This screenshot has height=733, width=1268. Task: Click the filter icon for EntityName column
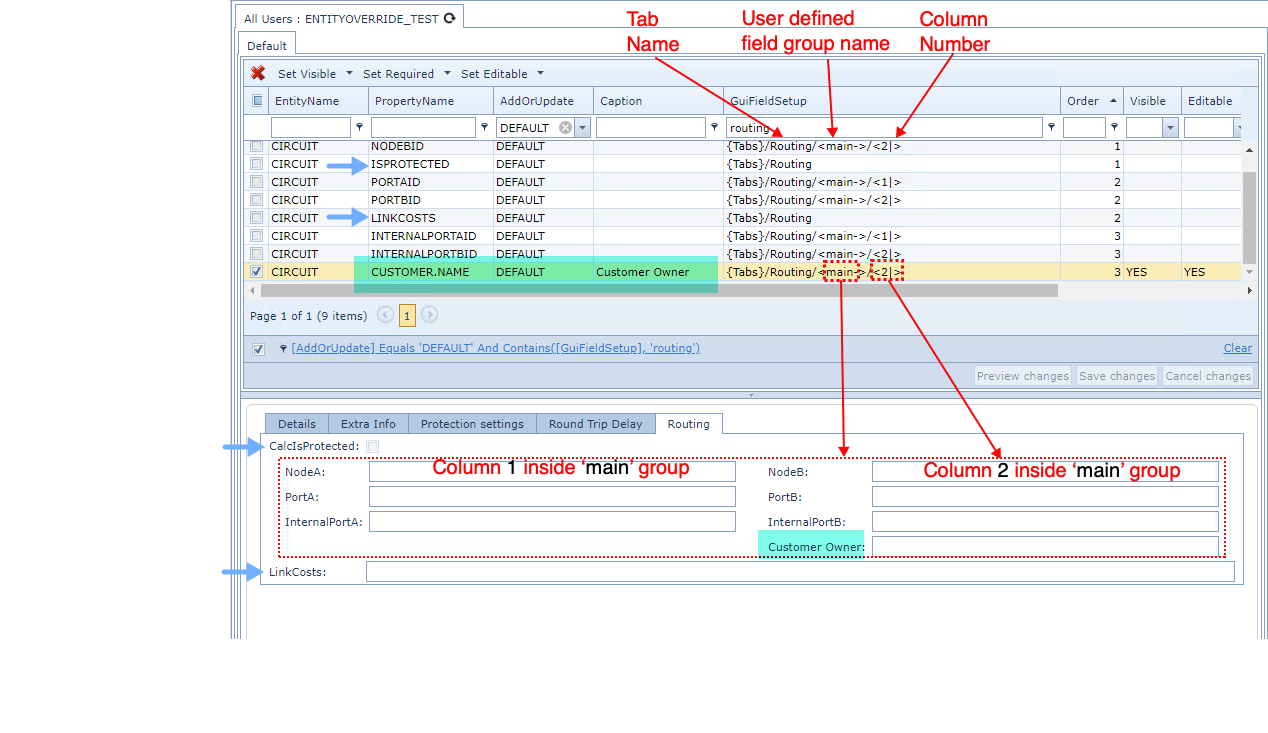[360, 128]
